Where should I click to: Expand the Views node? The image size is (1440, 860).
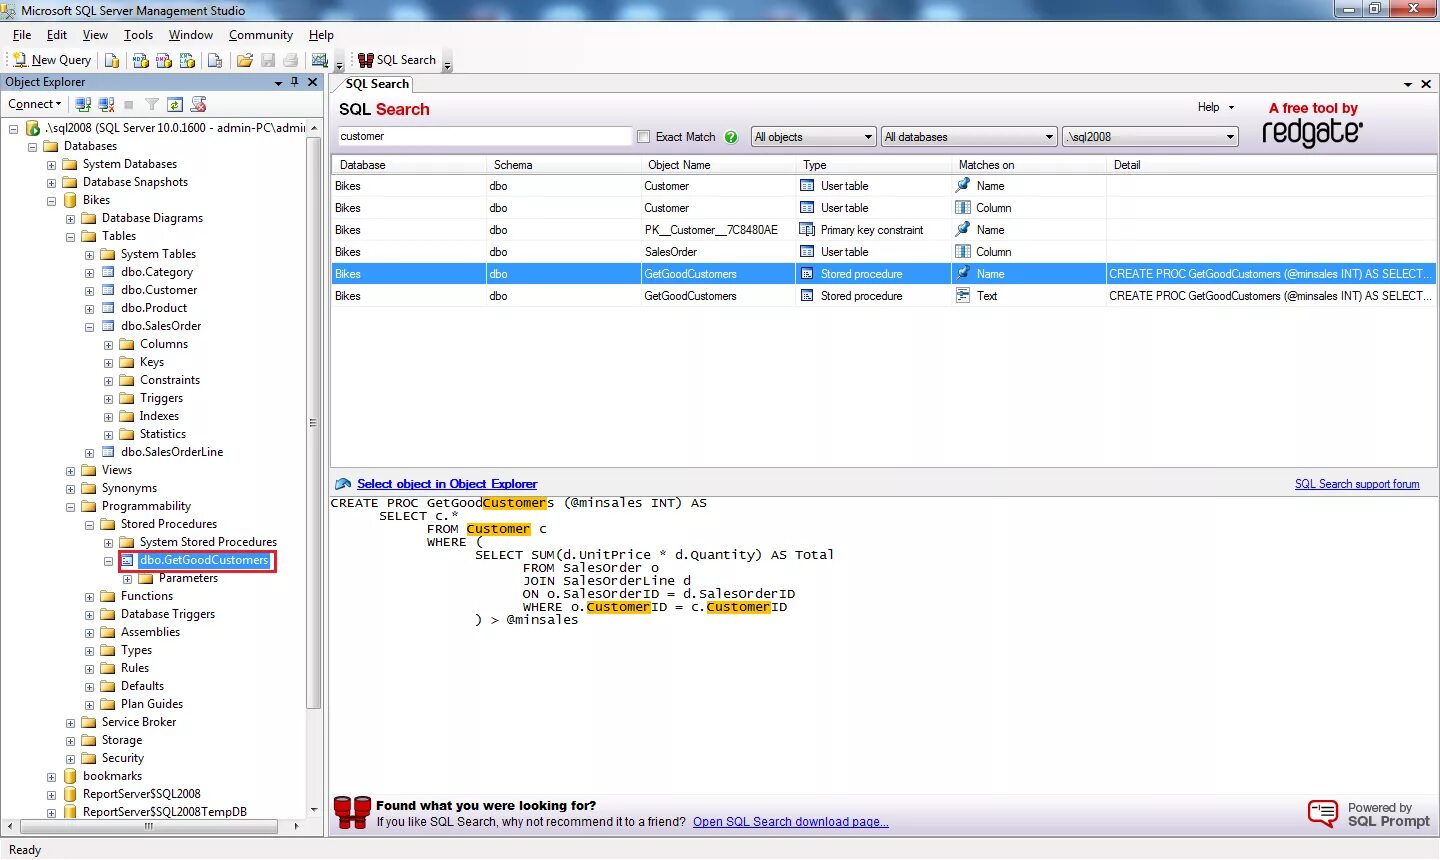70,471
